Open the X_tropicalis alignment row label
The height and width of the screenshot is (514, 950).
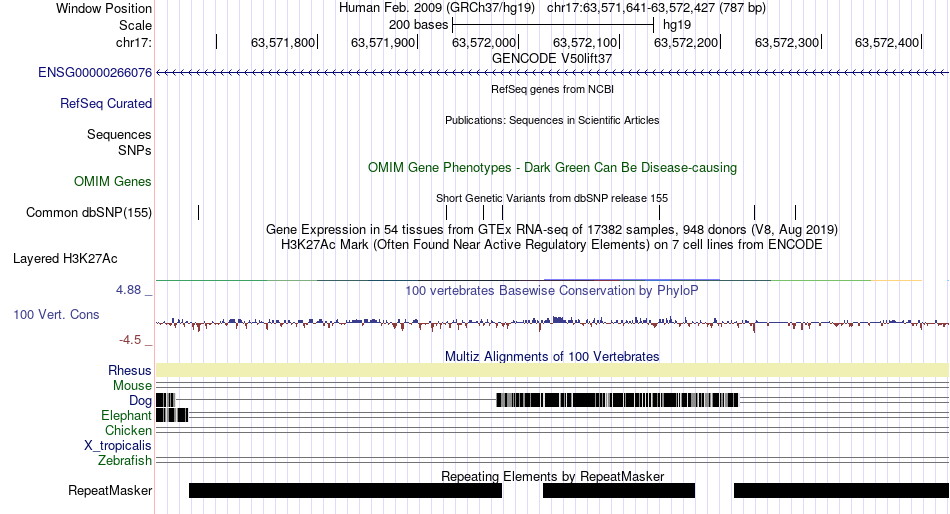click(118, 446)
